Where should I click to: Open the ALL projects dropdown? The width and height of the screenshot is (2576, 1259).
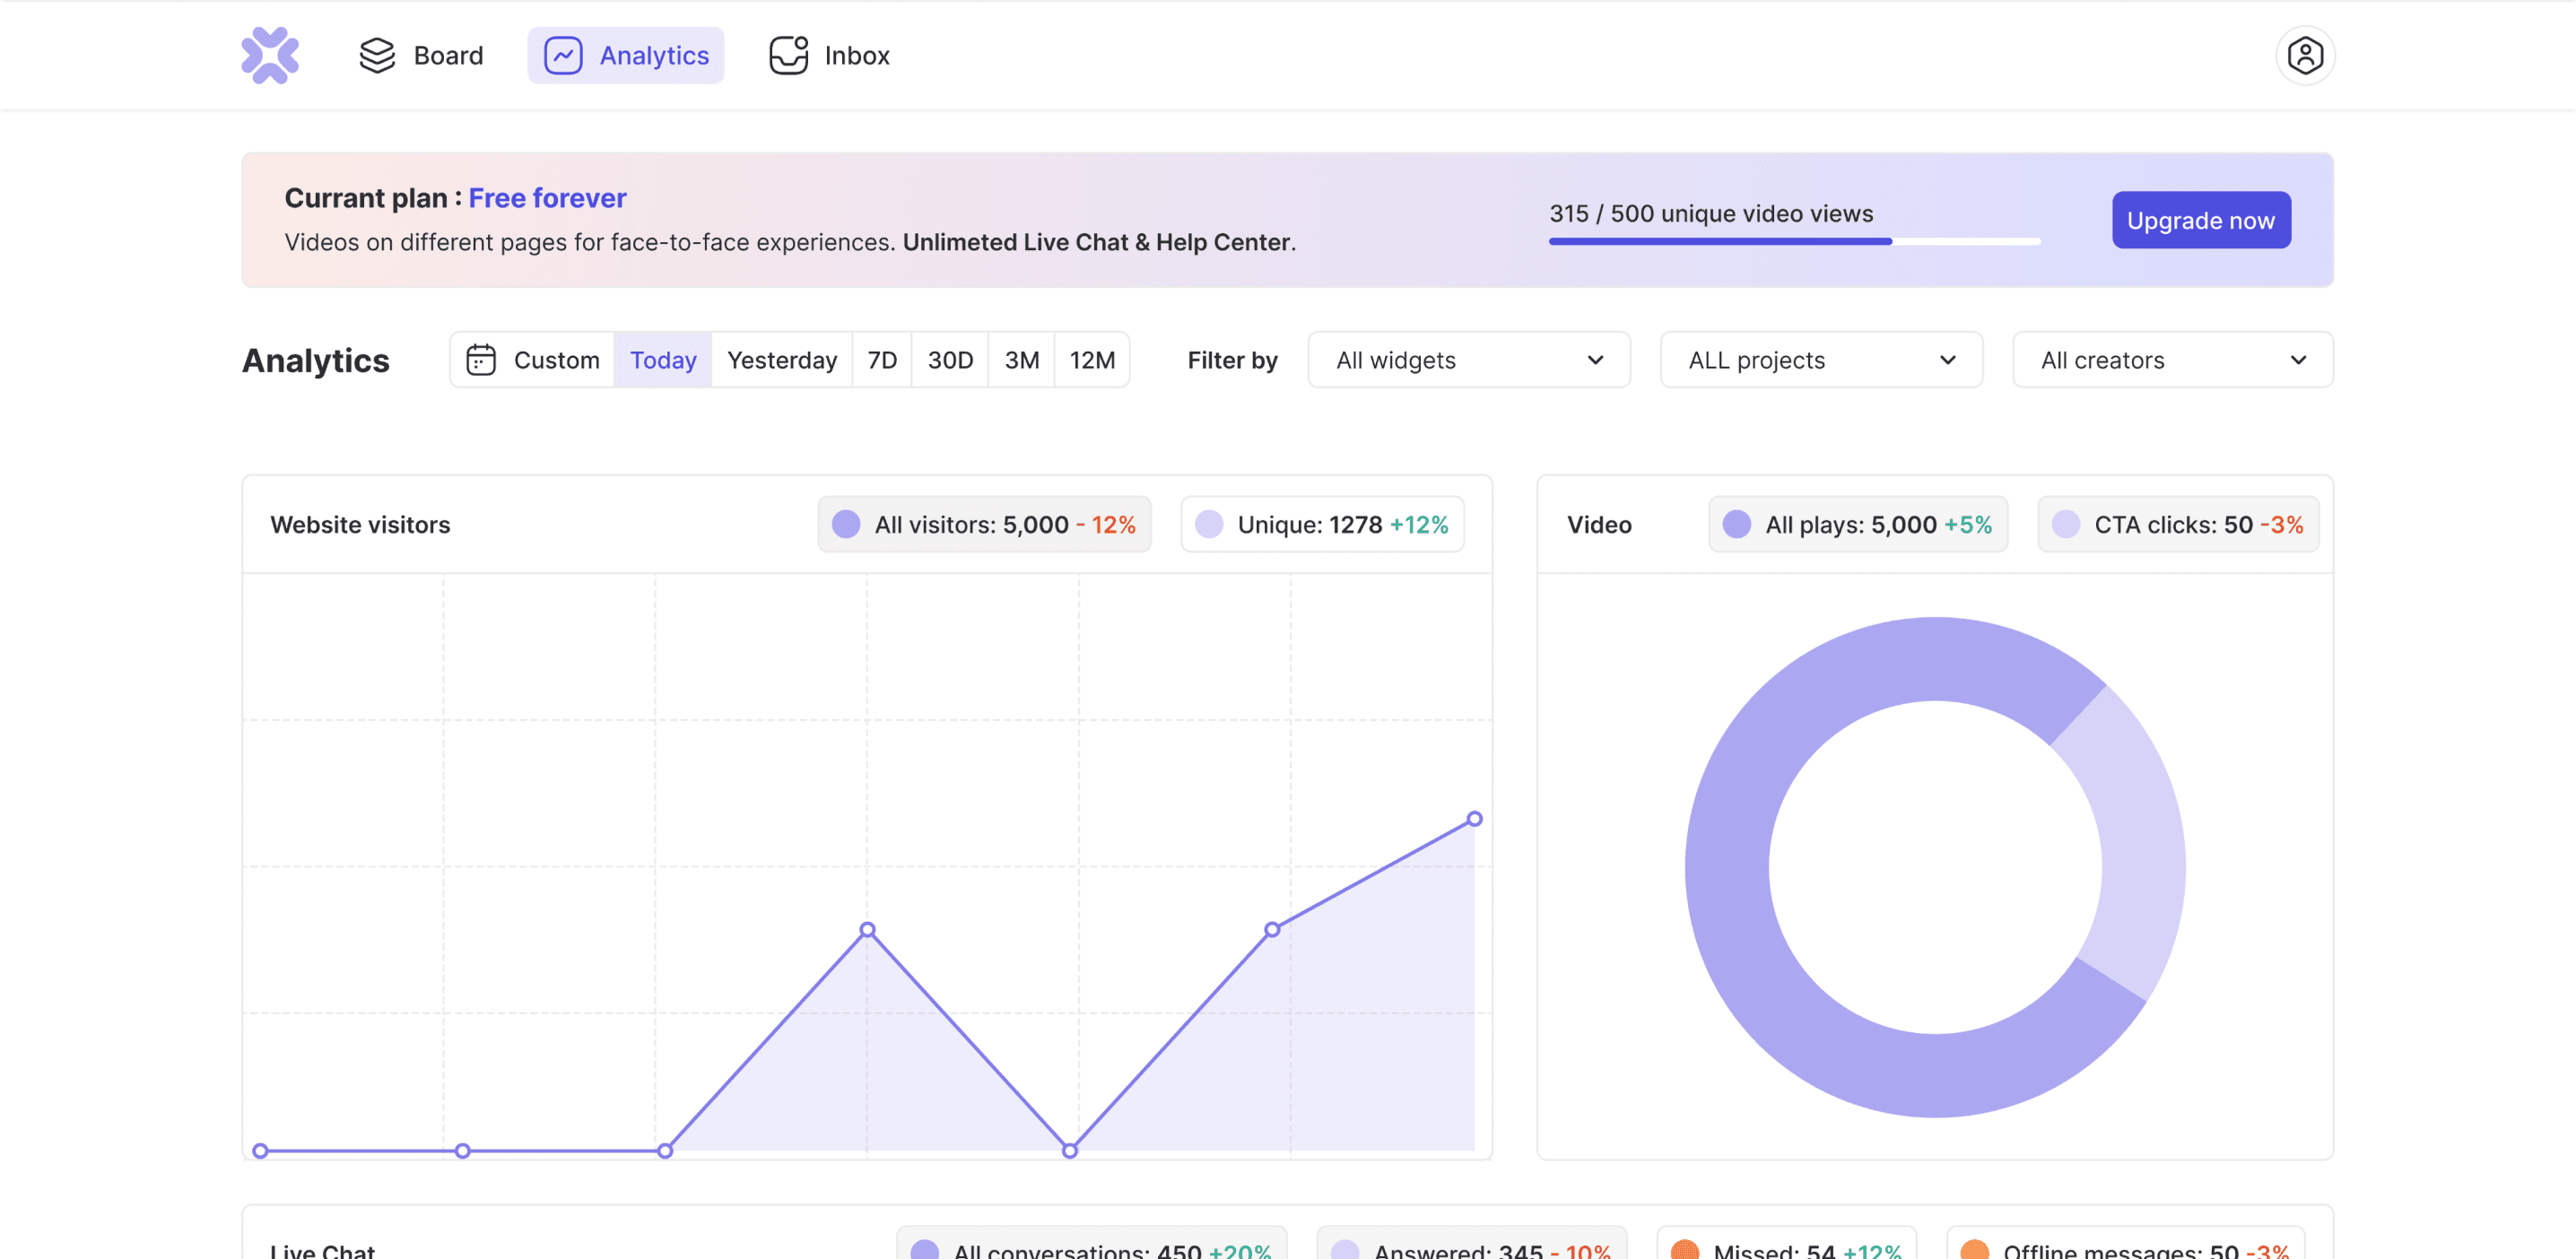click(x=1821, y=360)
